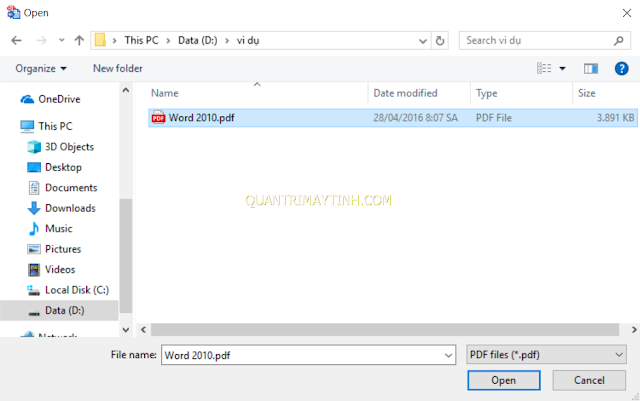The height and width of the screenshot is (401, 640).
Task: Show the preview pane
Action: 591,68
